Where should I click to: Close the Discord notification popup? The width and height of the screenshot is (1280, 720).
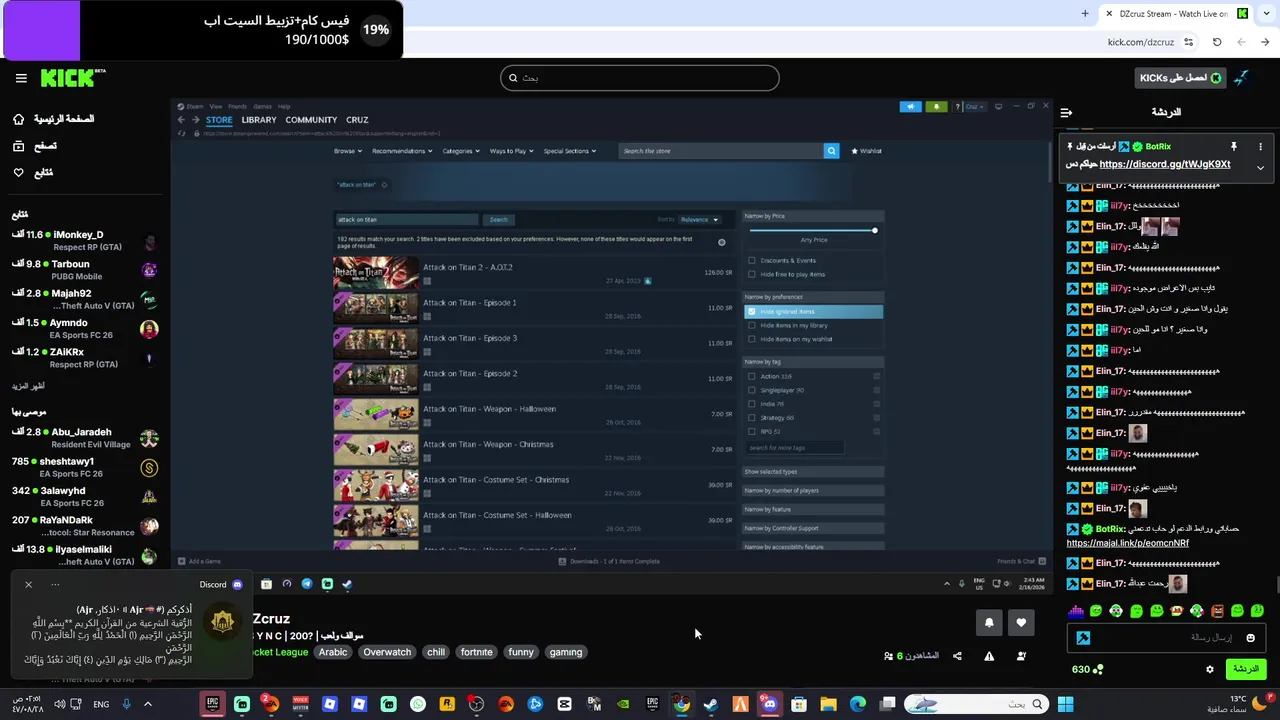tap(28, 584)
